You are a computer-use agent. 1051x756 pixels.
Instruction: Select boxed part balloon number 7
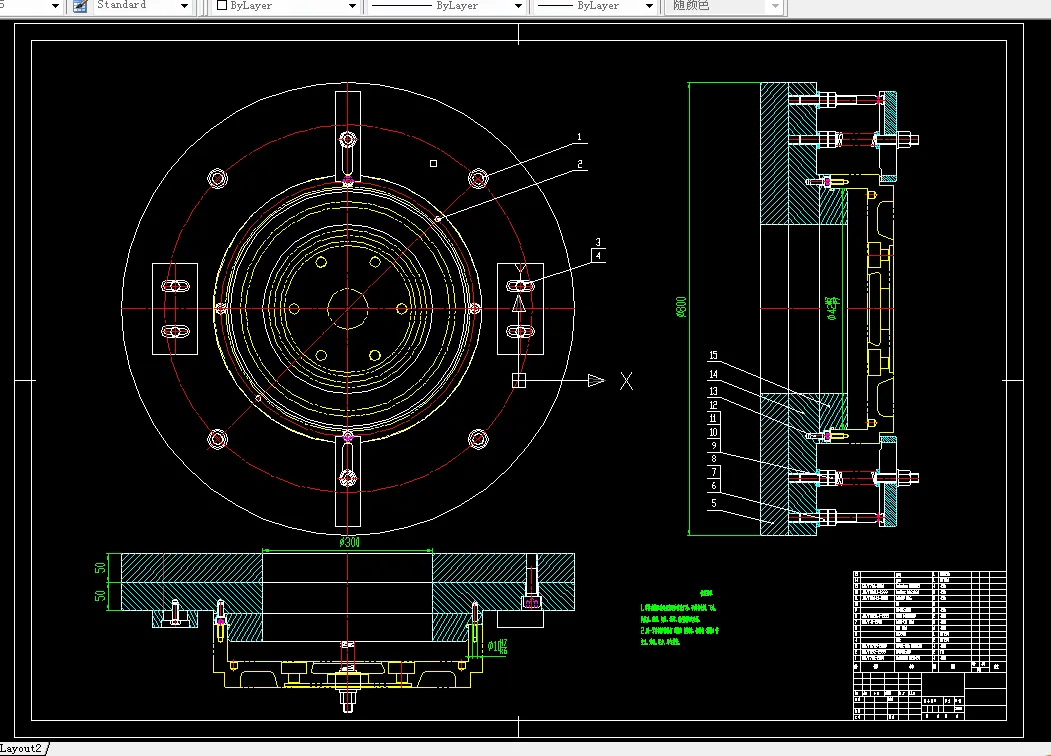point(713,472)
